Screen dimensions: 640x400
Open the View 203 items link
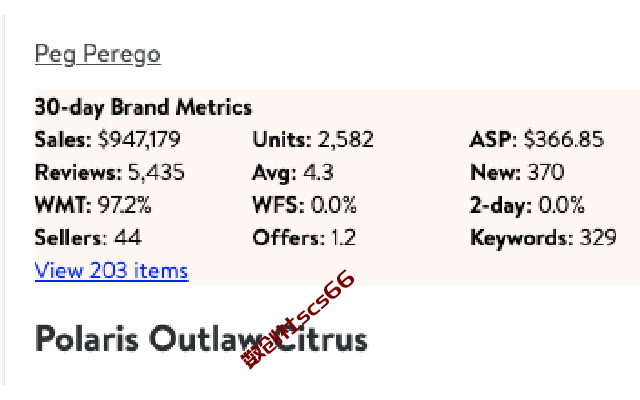(x=111, y=271)
